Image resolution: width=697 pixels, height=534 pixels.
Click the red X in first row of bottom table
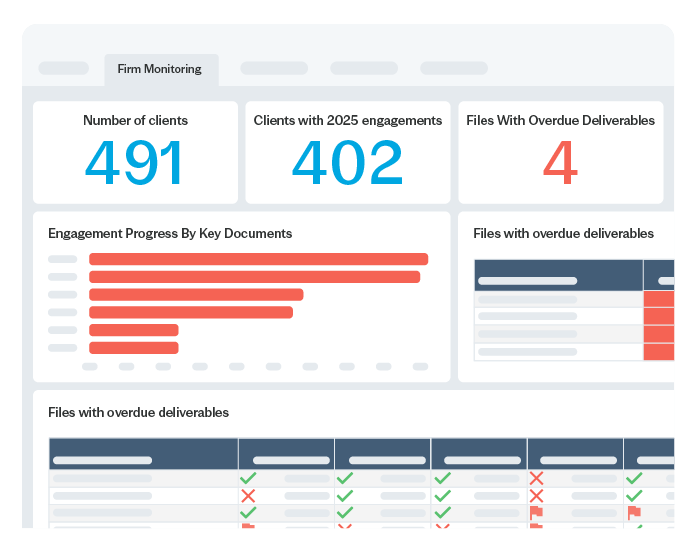click(x=536, y=478)
